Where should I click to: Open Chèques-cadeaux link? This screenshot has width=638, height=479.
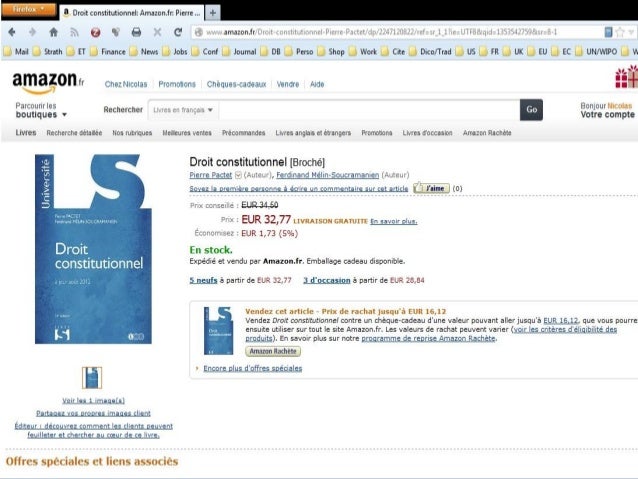click(236, 84)
